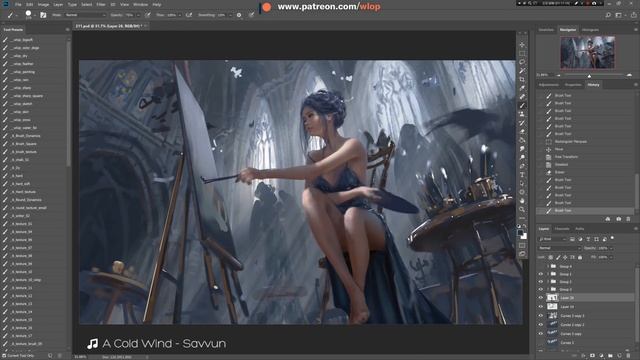Open the layer blend mode dropdown
The image size is (640, 360).
click(559, 248)
